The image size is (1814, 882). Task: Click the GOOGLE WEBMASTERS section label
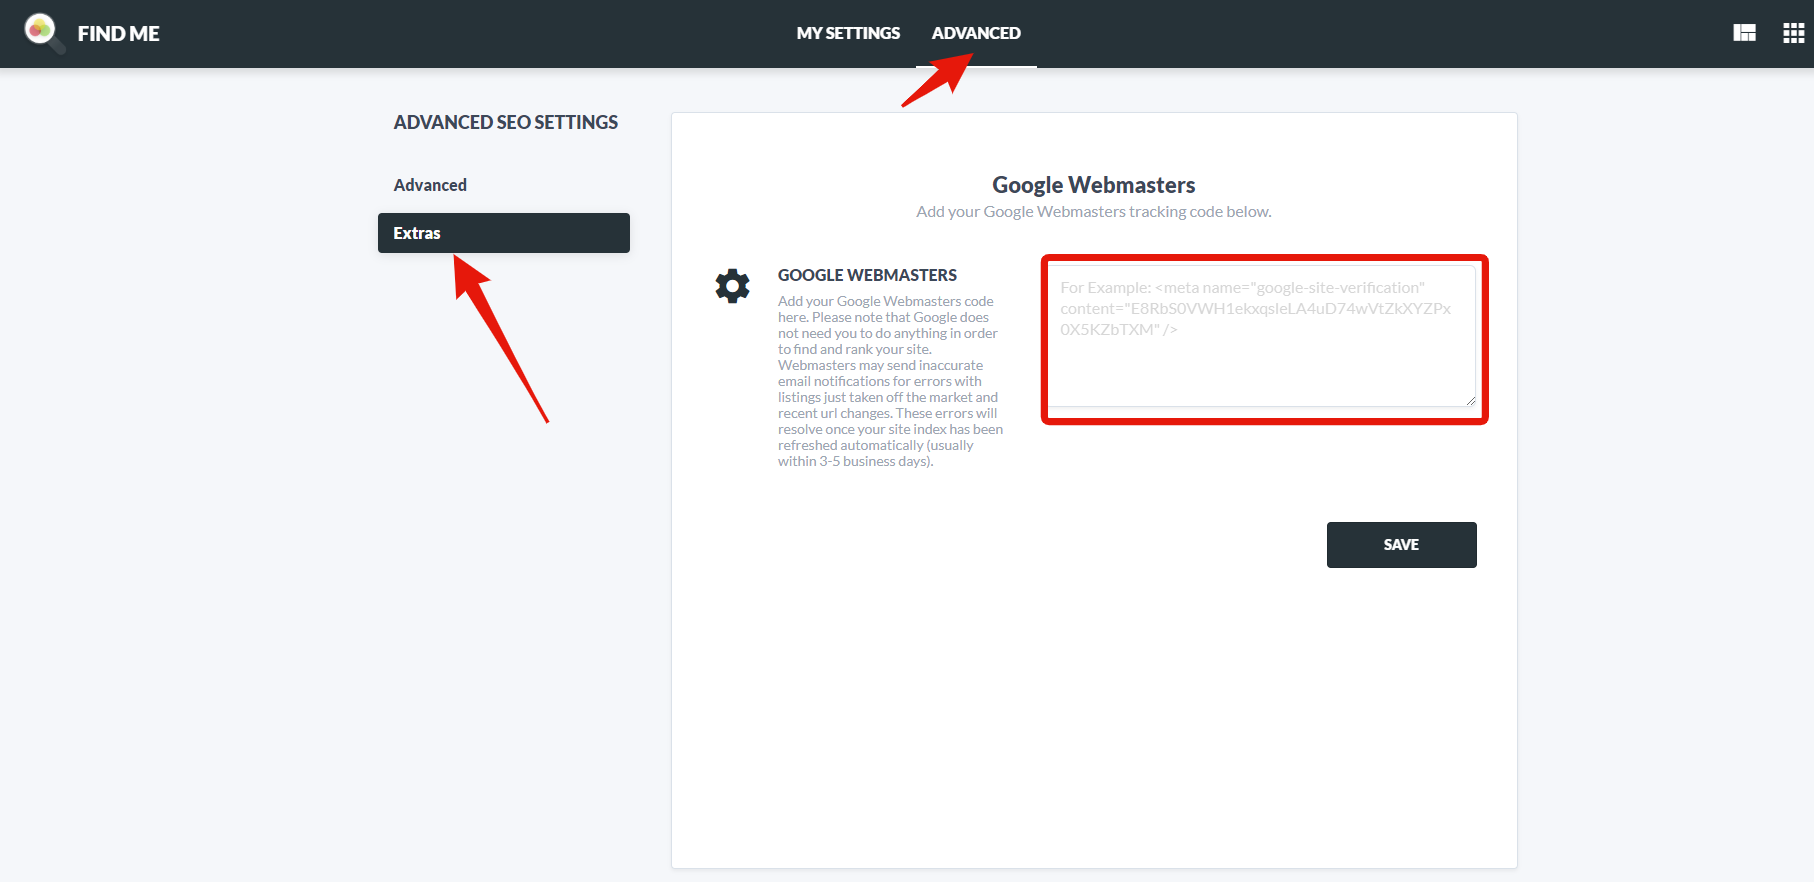[x=867, y=275]
